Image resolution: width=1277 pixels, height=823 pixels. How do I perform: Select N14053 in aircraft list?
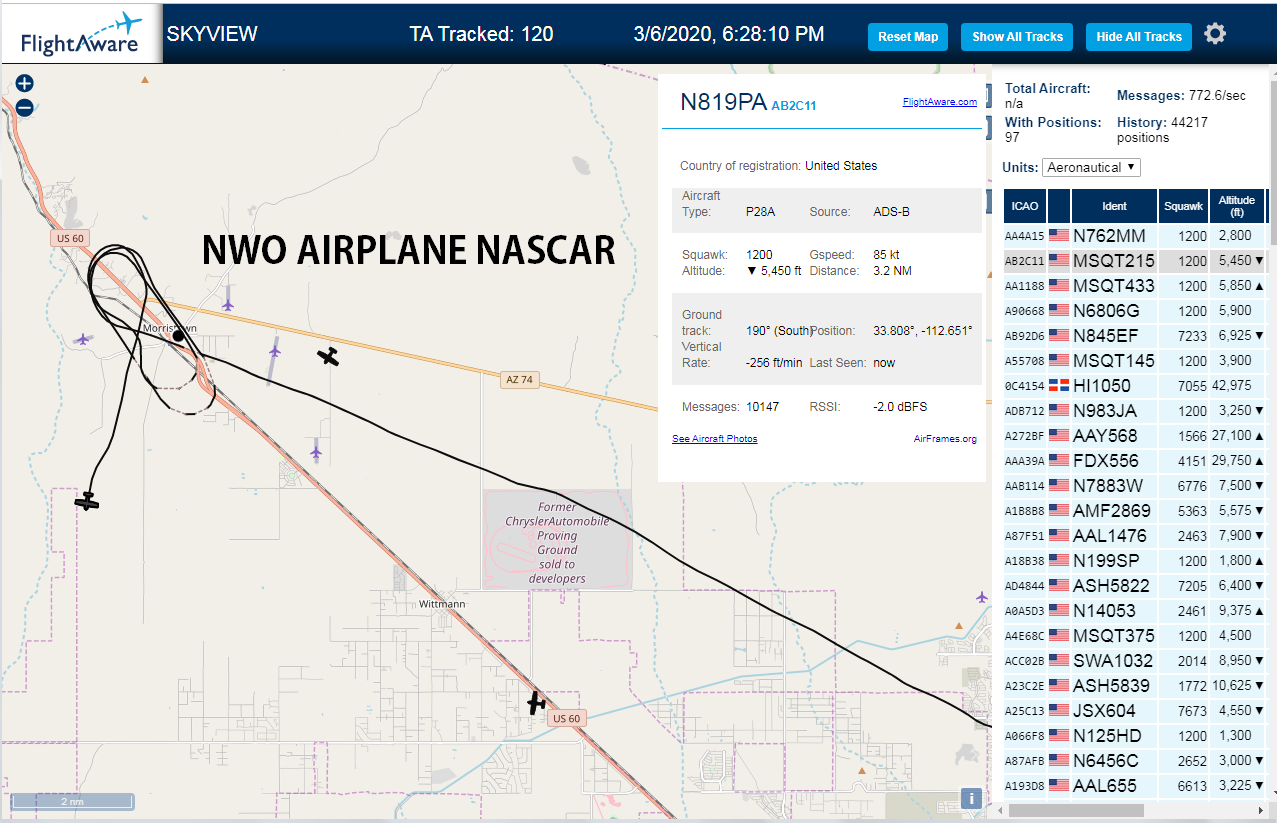[1135, 611]
